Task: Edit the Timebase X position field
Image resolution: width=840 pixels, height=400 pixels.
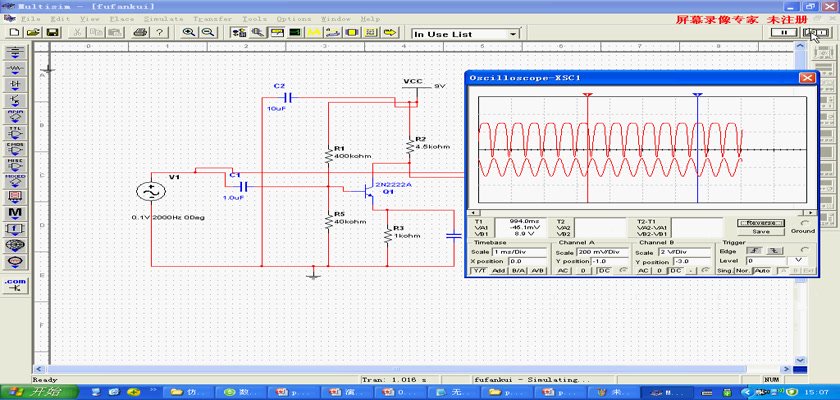Action: tap(528, 261)
